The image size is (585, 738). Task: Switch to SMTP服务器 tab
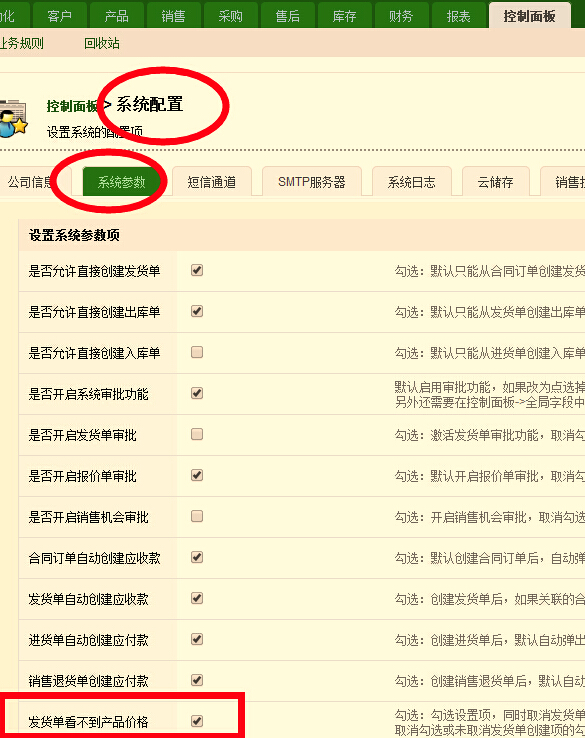tap(312, 181)
